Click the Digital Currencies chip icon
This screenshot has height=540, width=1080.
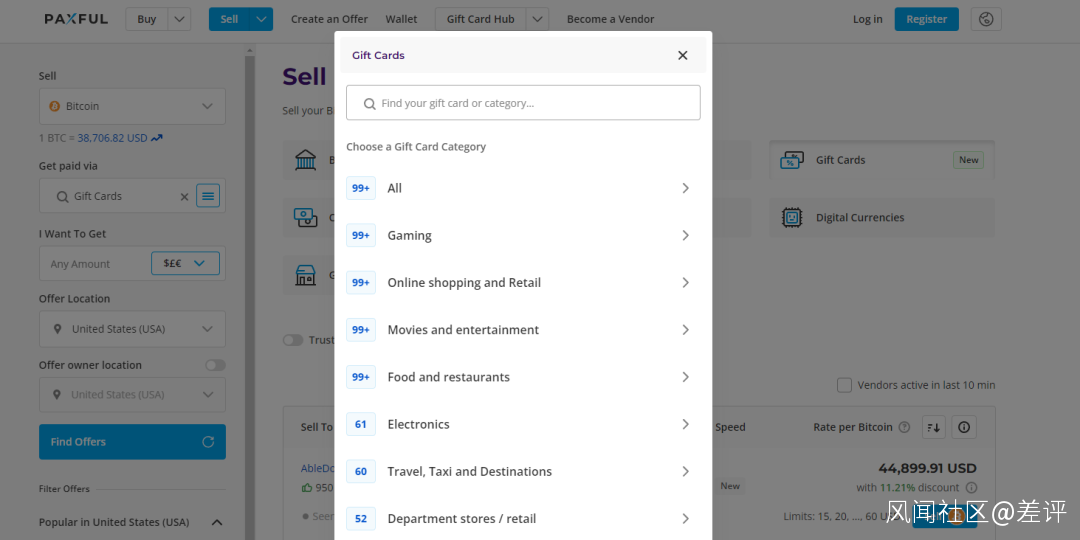(x=792, y=217)
